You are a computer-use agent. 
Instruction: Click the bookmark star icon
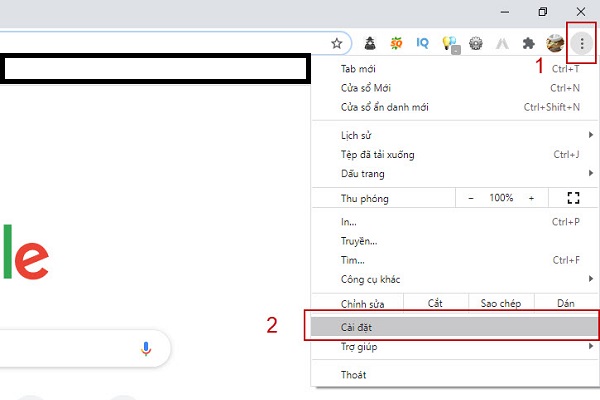337,43
